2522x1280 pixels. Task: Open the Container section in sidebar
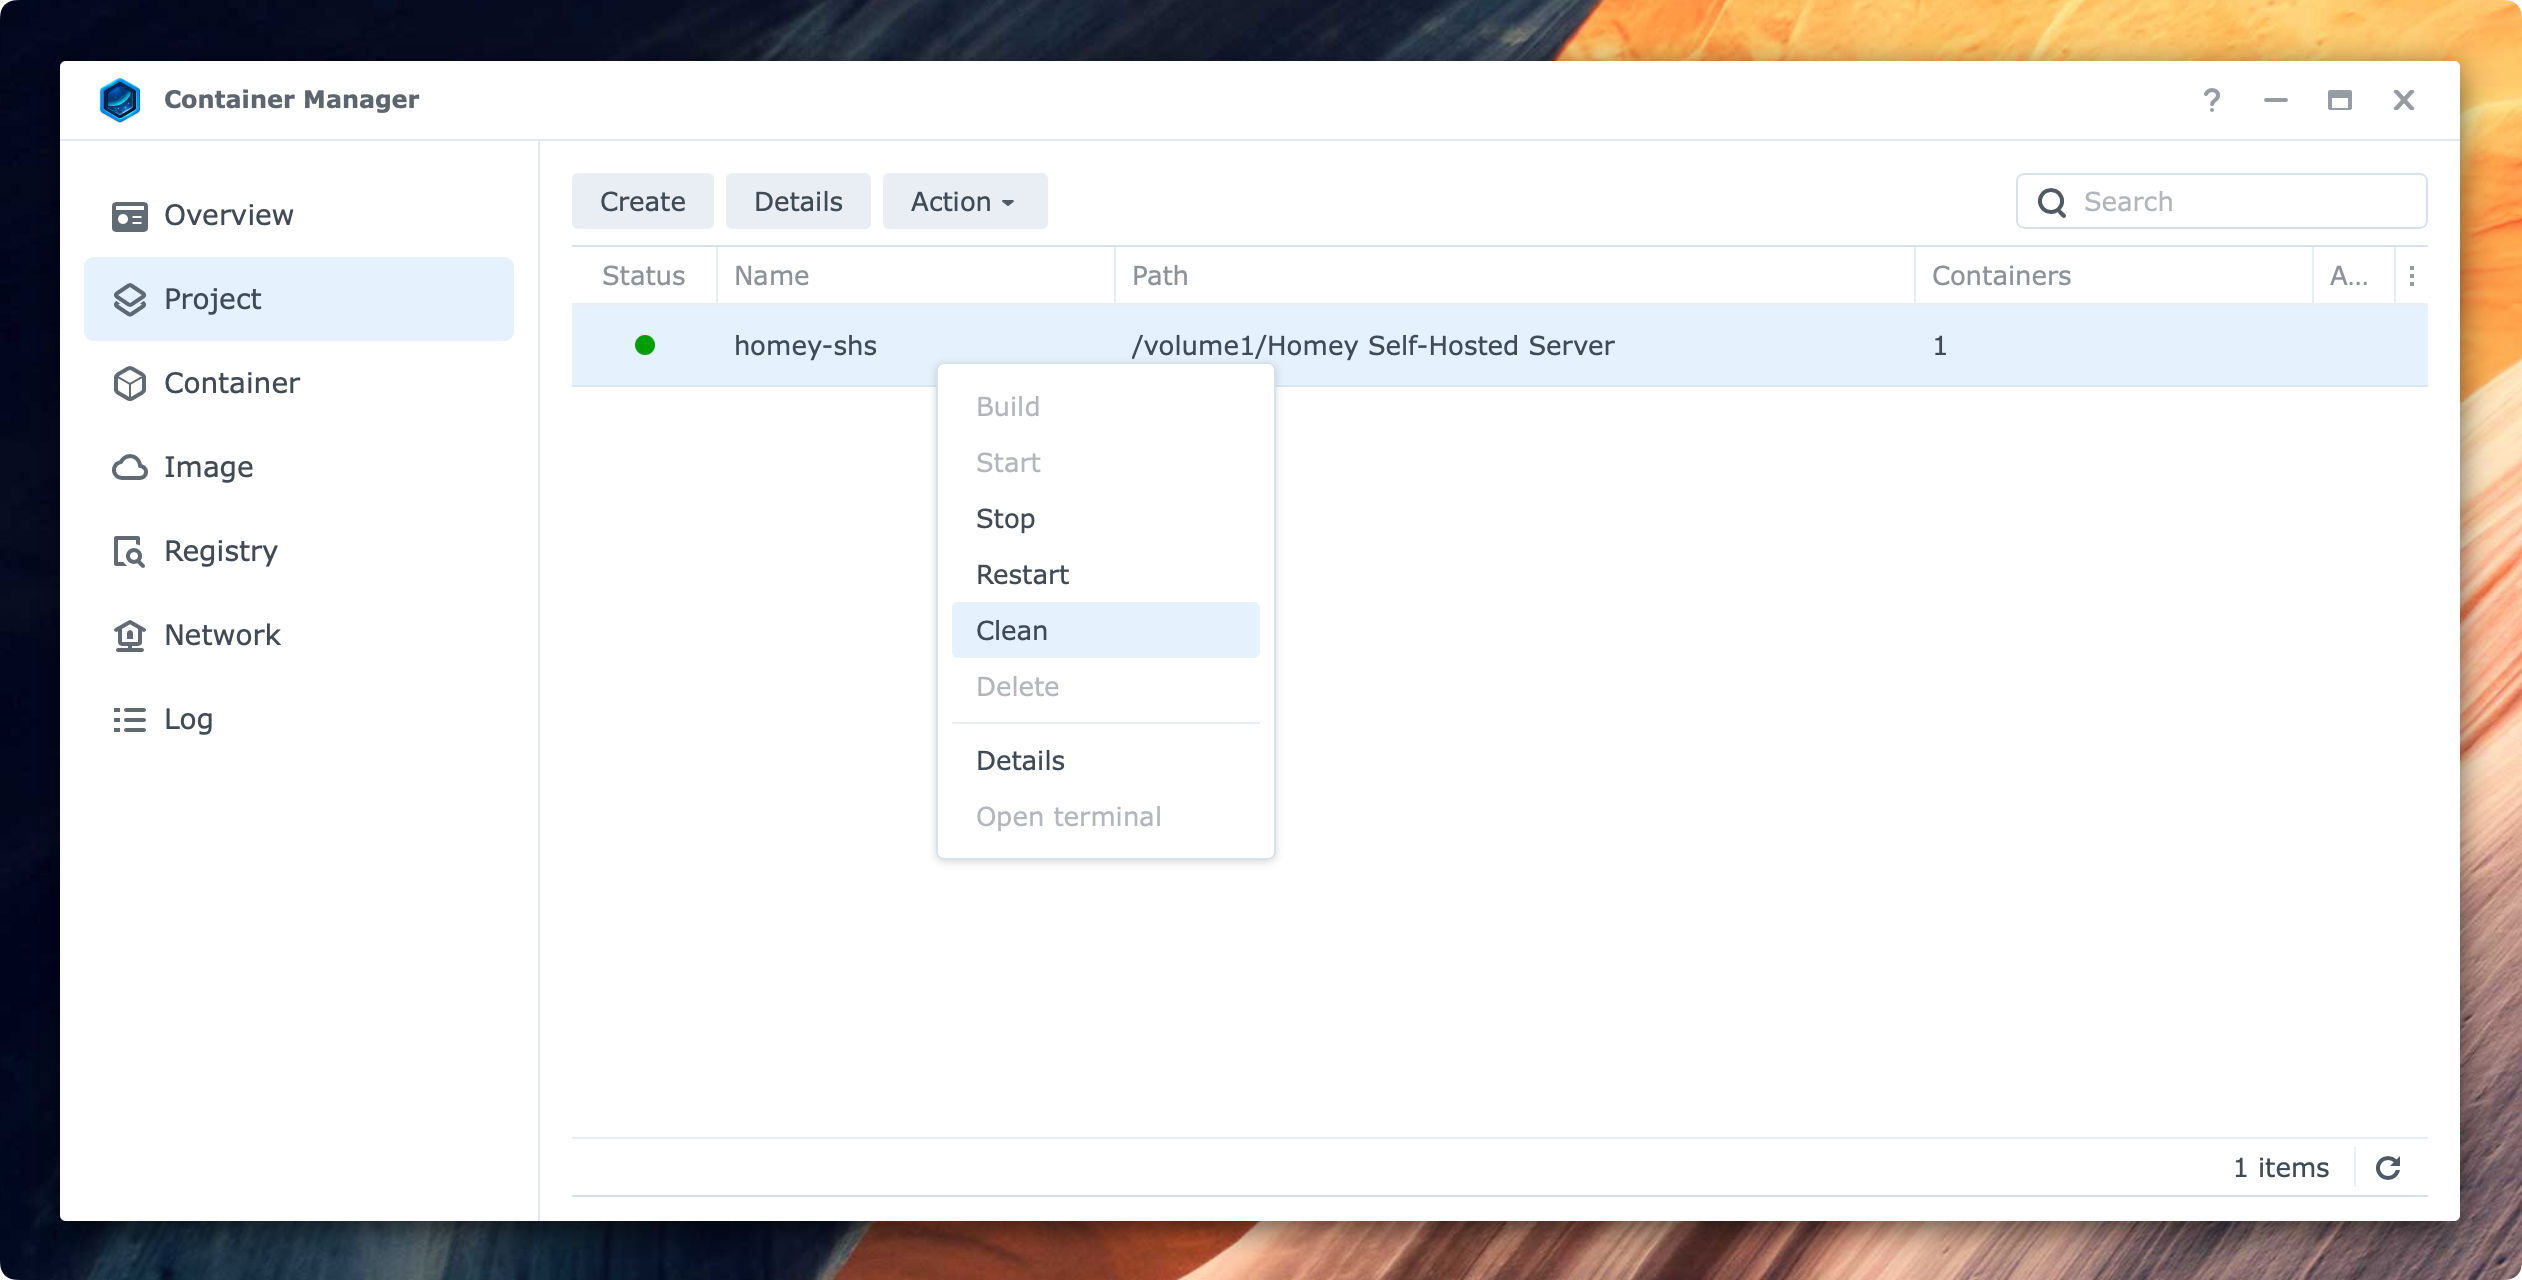(x=231, y=383)
